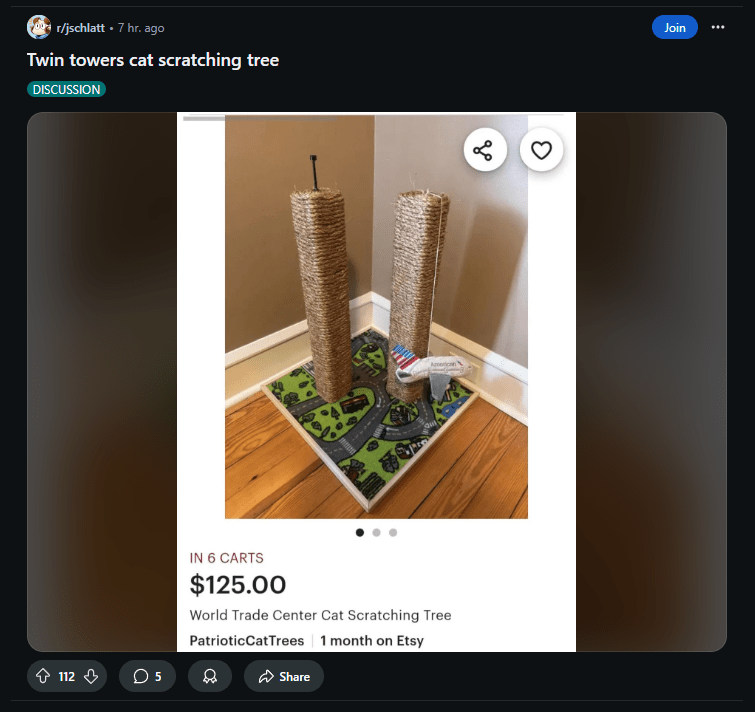Favorite the item with the heart icon

pyautogui.click(x=541, y=150)
